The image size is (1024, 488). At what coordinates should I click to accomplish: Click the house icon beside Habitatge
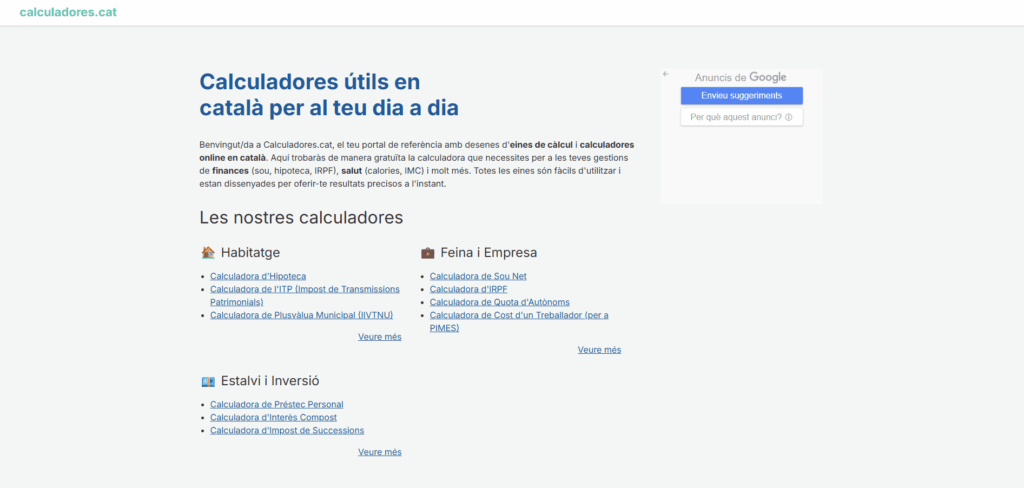coord(208,252)
